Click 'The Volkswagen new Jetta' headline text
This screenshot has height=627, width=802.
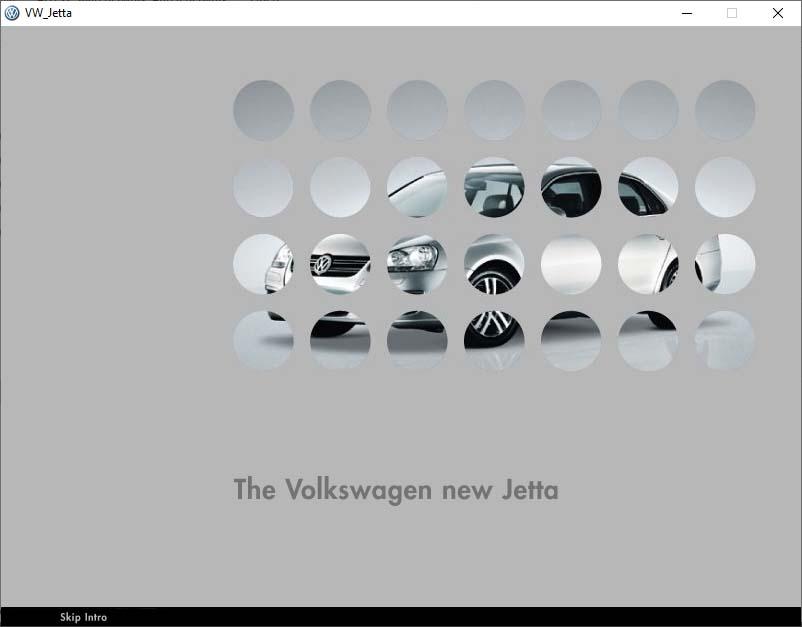coord(396,489)
